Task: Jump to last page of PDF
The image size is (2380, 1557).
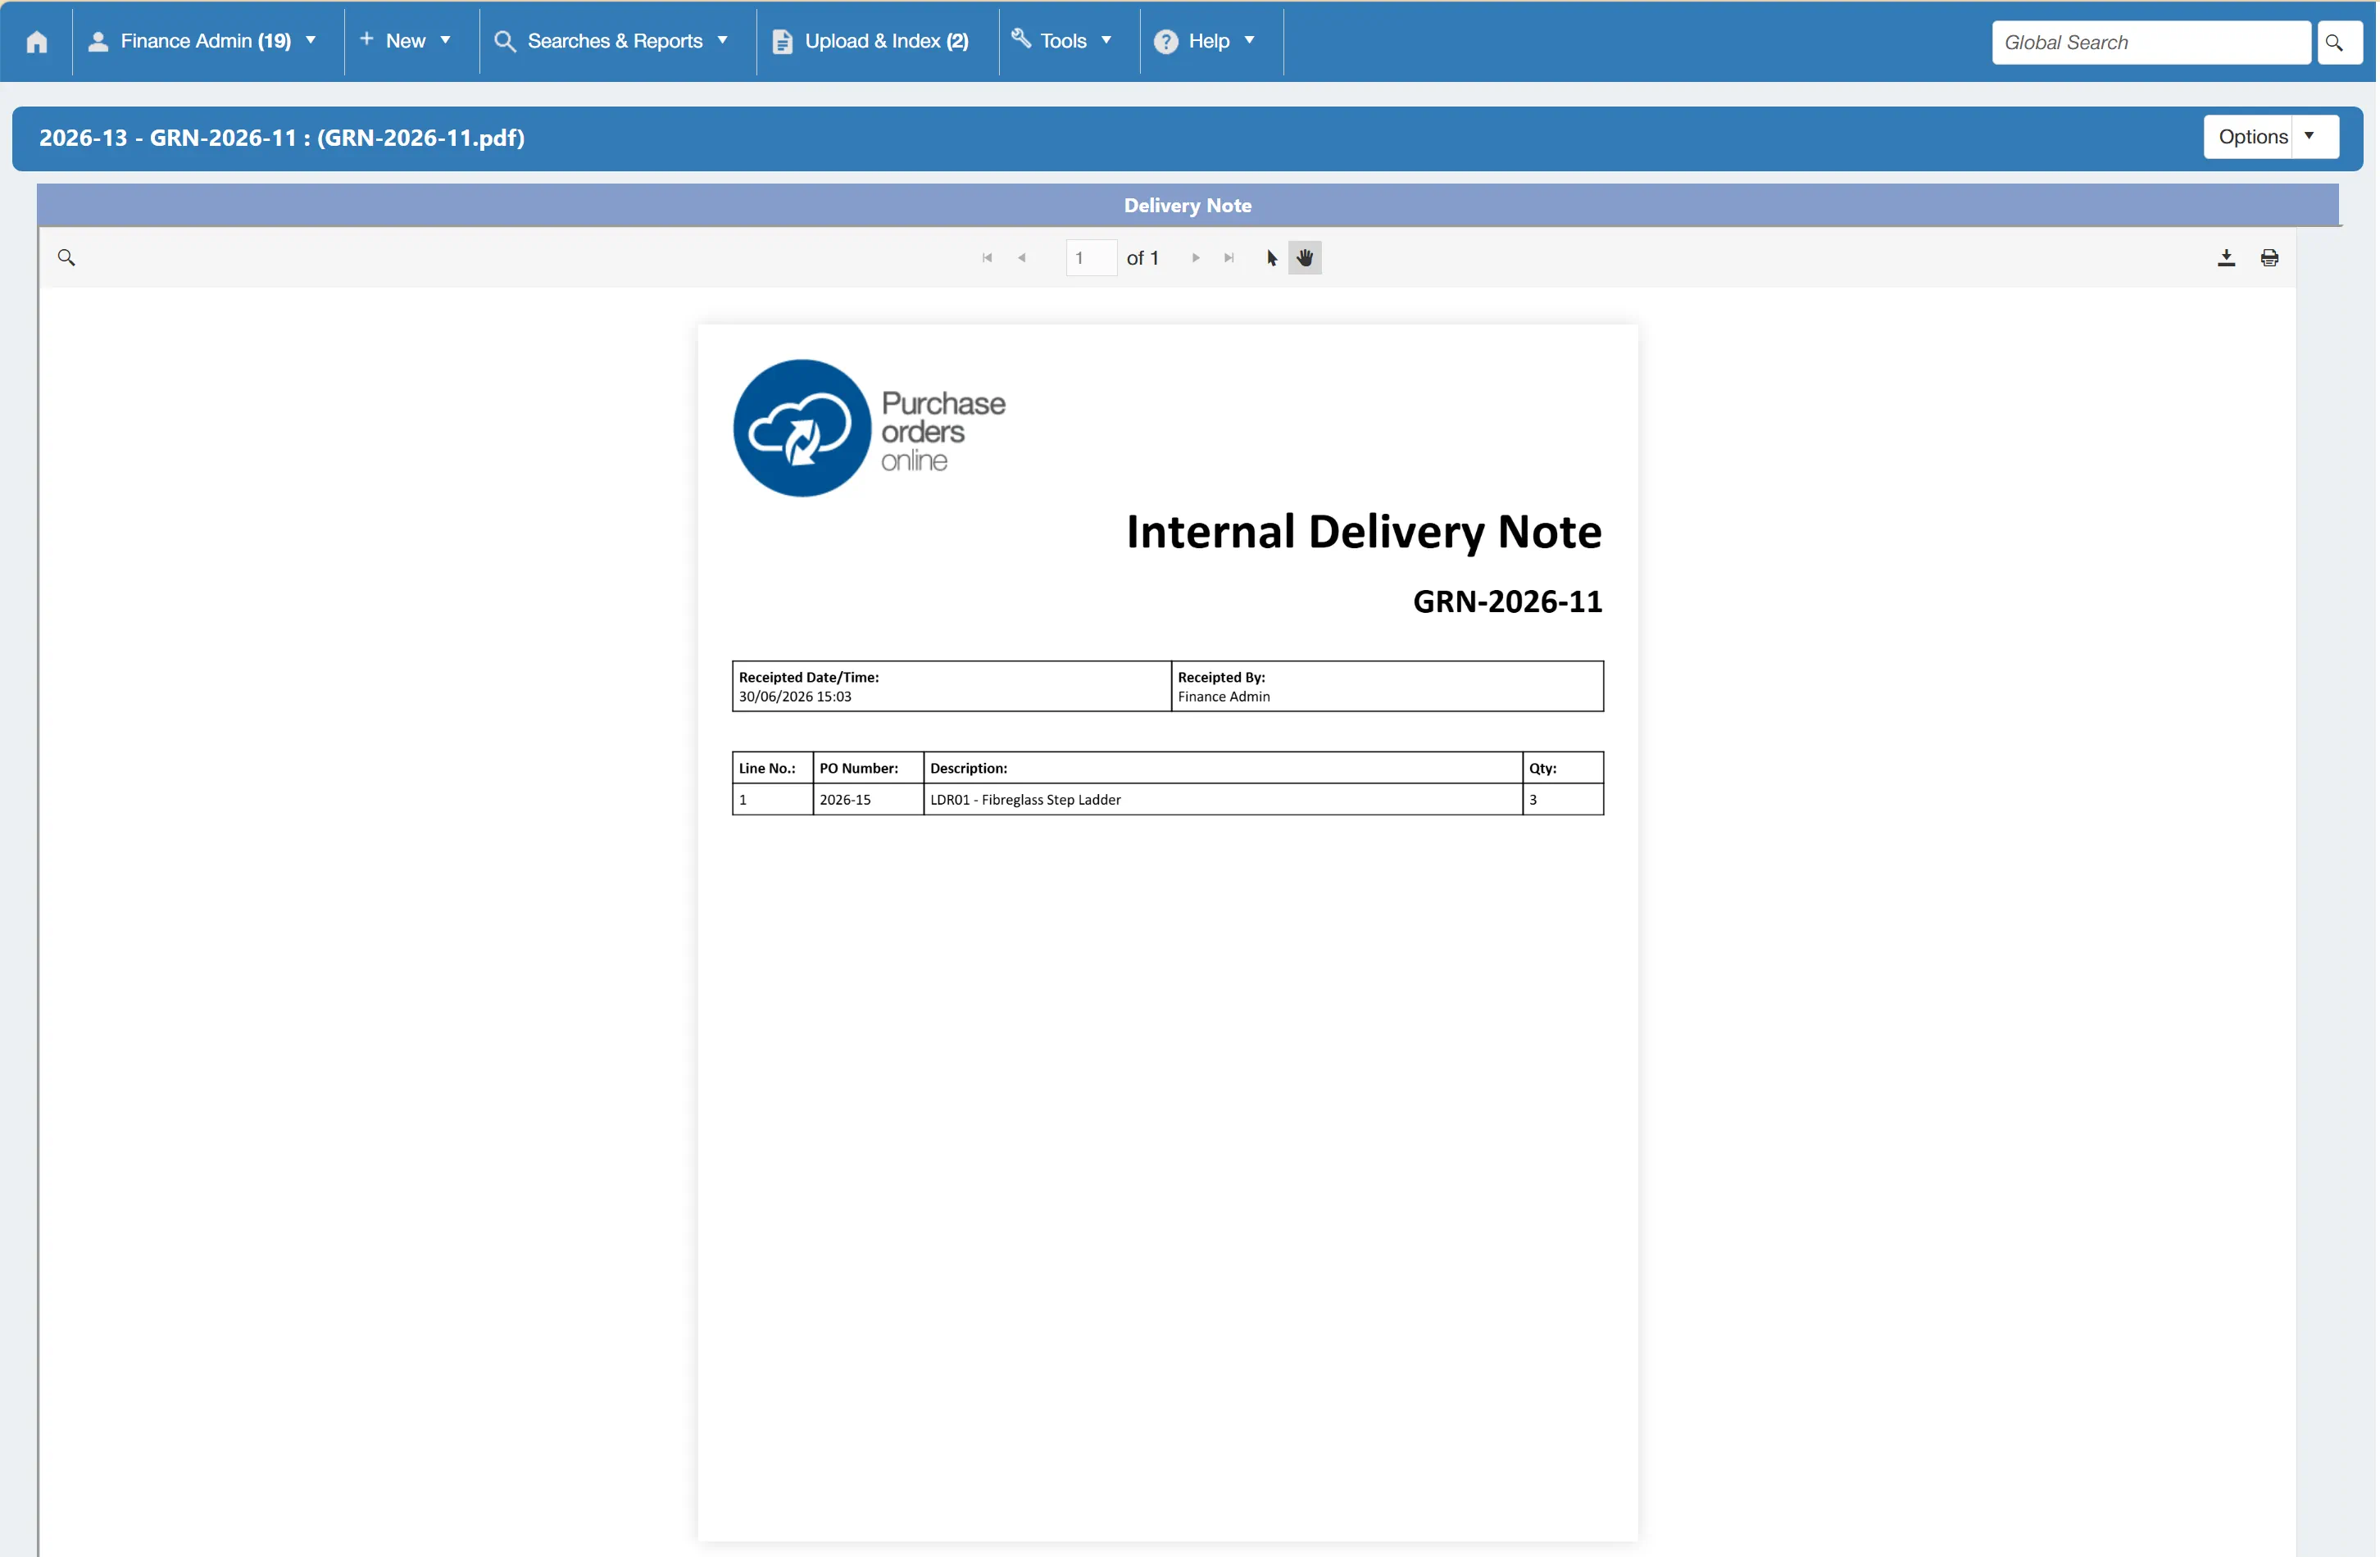Action: tap(1229, 258)
